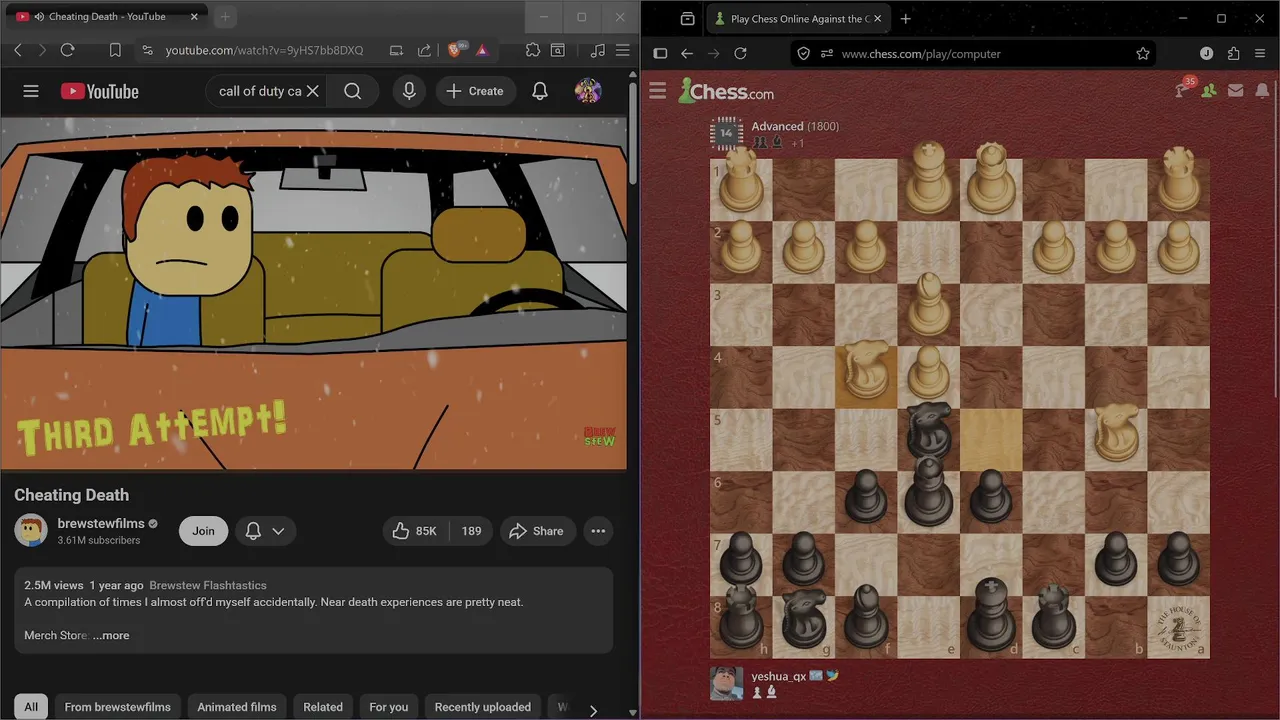The height and width of the screenshot is (720, 1280).
Task: Click the Share button under video
Action: 536,531
